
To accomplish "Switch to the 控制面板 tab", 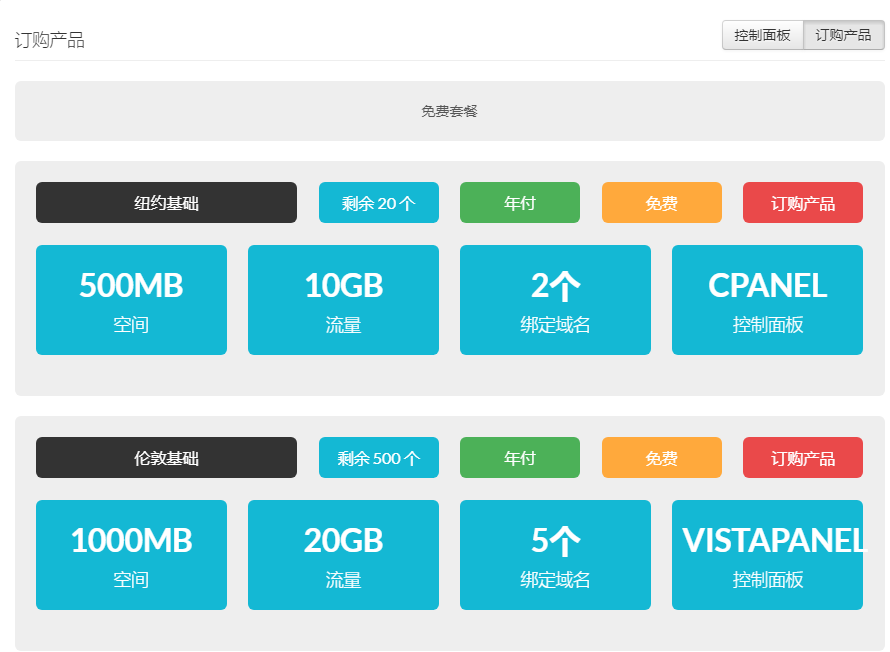I will [x=762, y=35].
